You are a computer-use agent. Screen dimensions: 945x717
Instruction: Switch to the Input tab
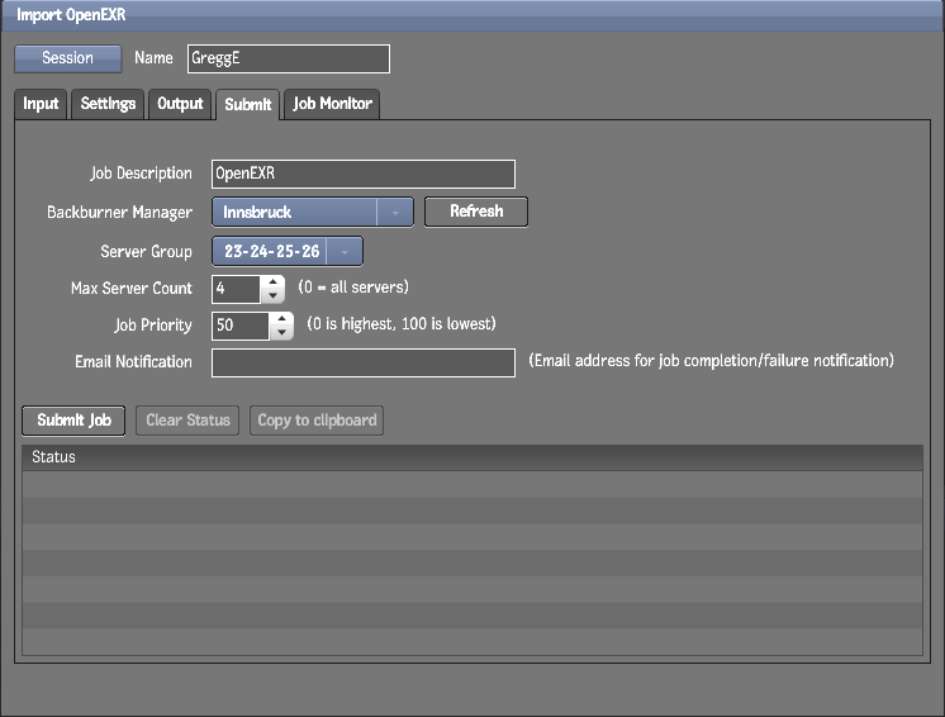pyautogui.click(x=41, y=104)
